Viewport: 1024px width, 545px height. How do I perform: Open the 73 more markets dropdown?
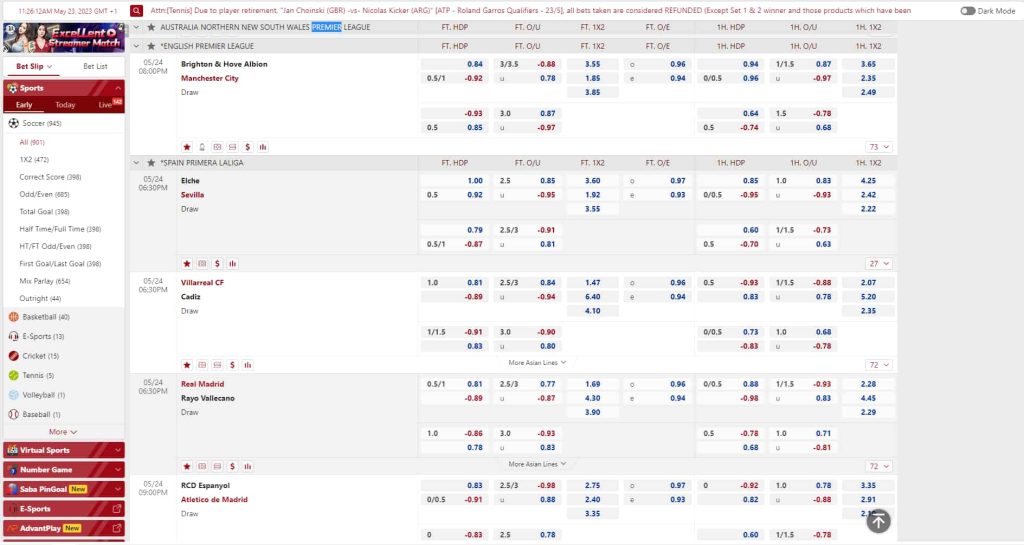[x=879, y=147]
